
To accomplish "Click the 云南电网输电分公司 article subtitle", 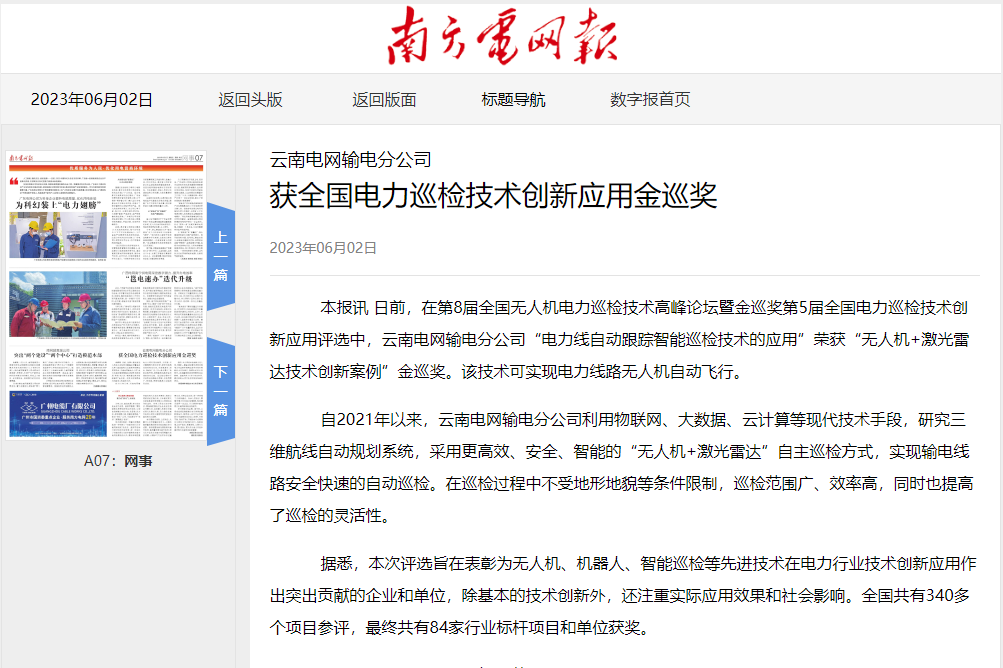I will click(x=350, y=159).
